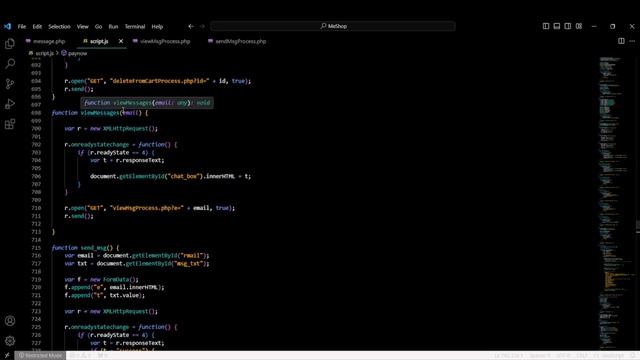Click the "viewMsgProcess.php?e=" string on line 710
This screenshot has height=360, width=640.
[147, 208]
